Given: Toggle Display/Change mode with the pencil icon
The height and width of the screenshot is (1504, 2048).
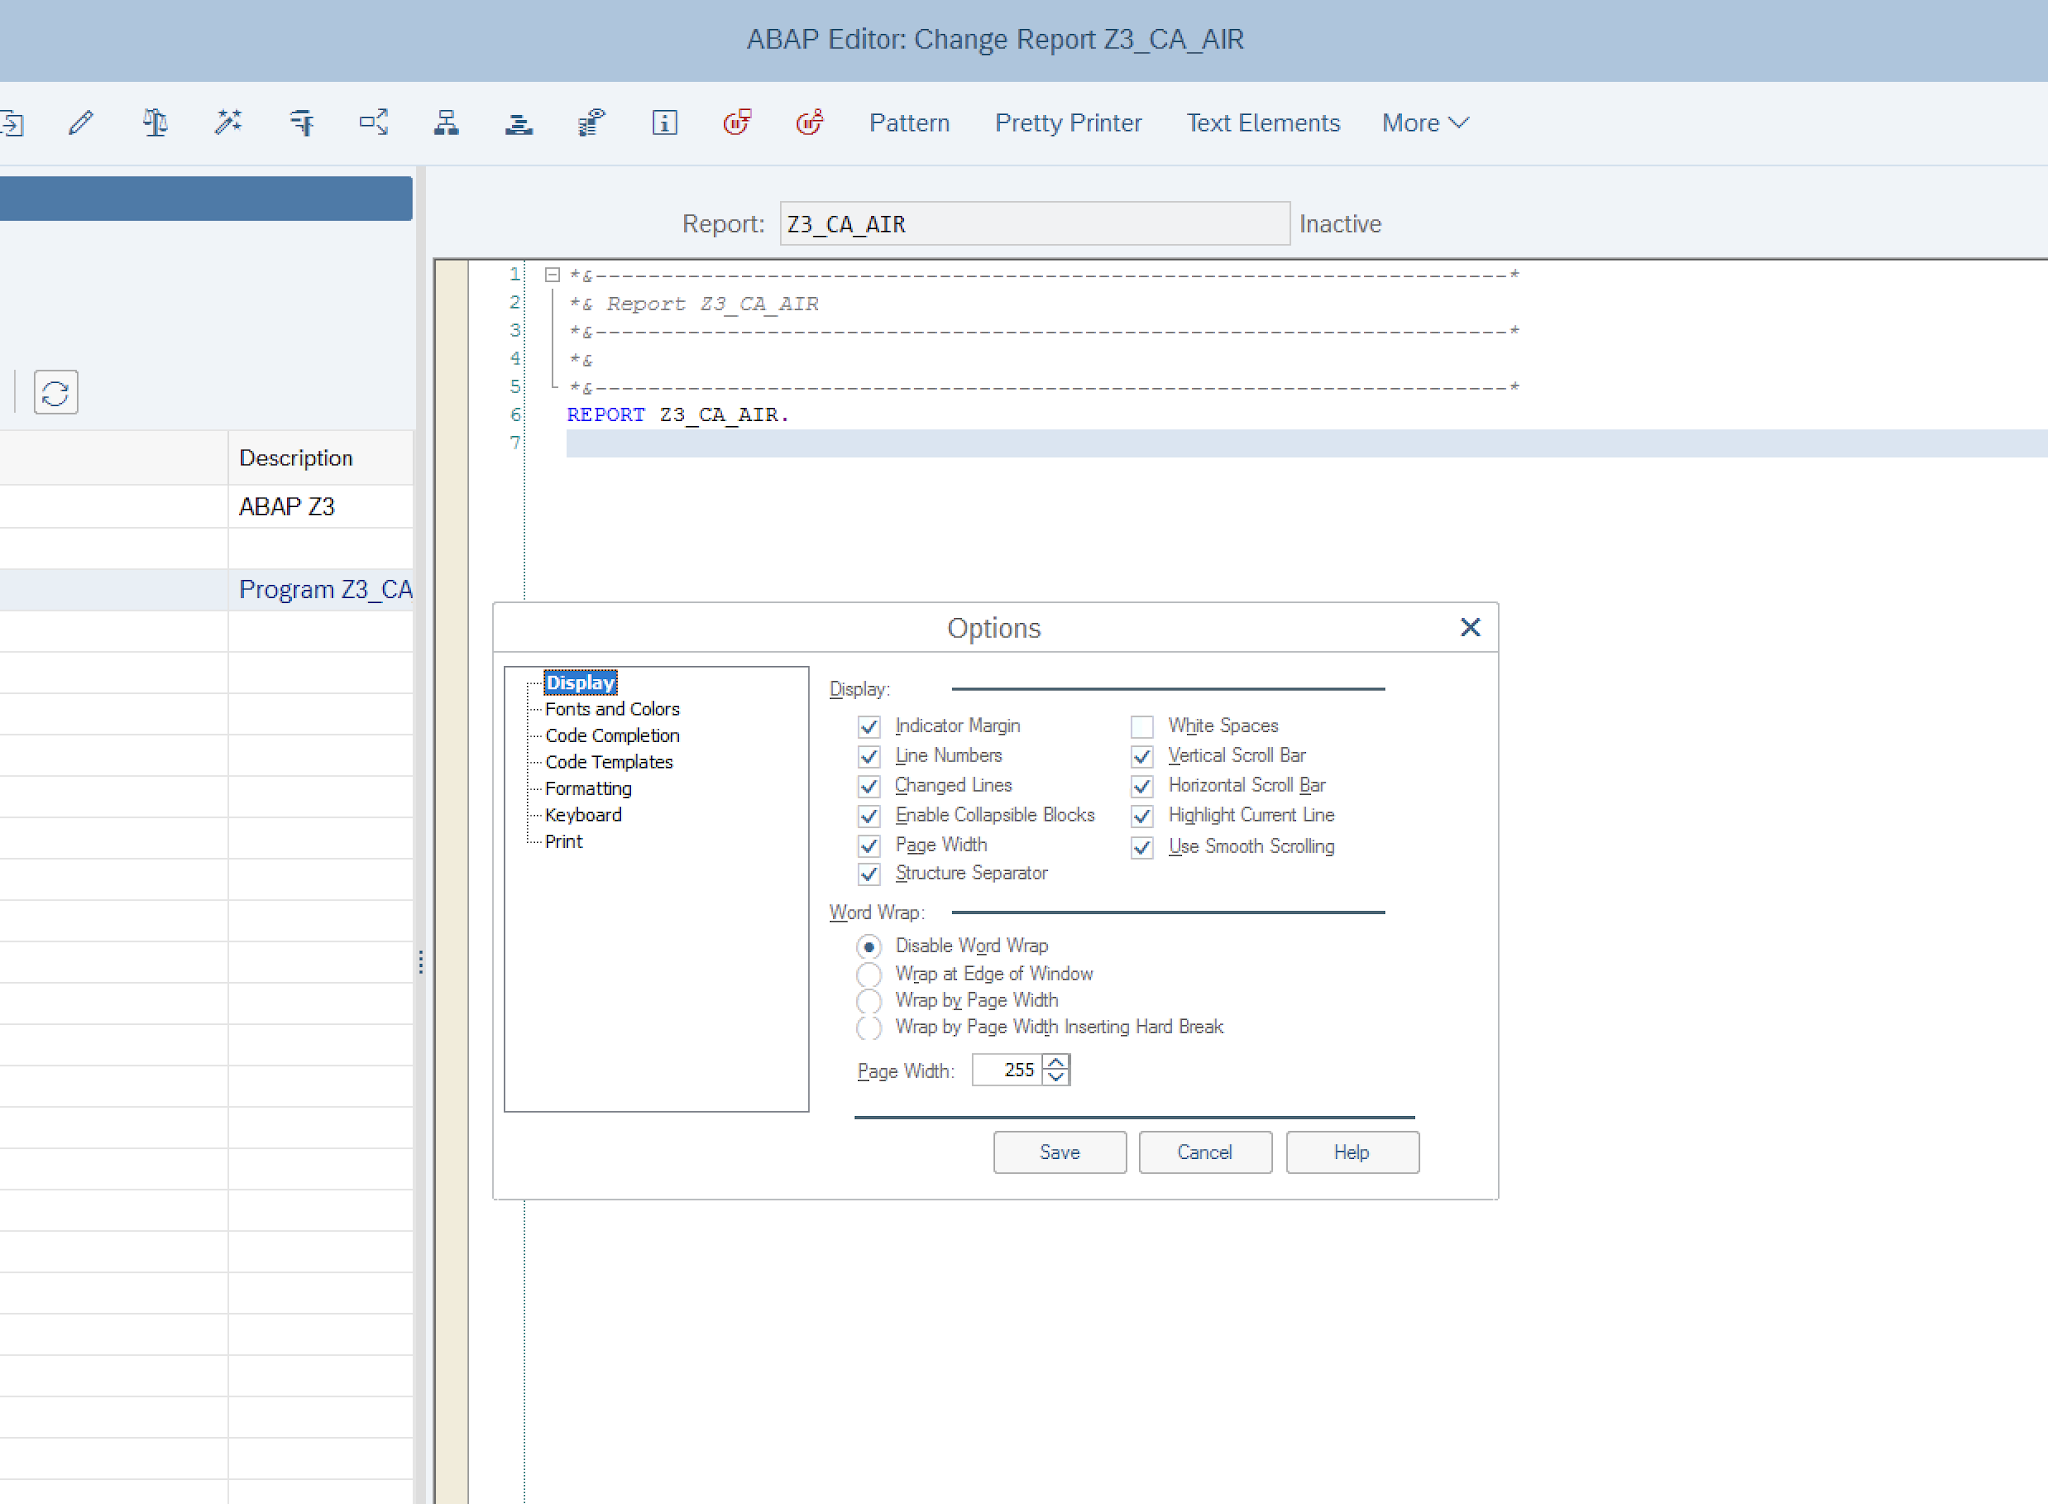Looking at the screenshot, I should coord(81,122).
